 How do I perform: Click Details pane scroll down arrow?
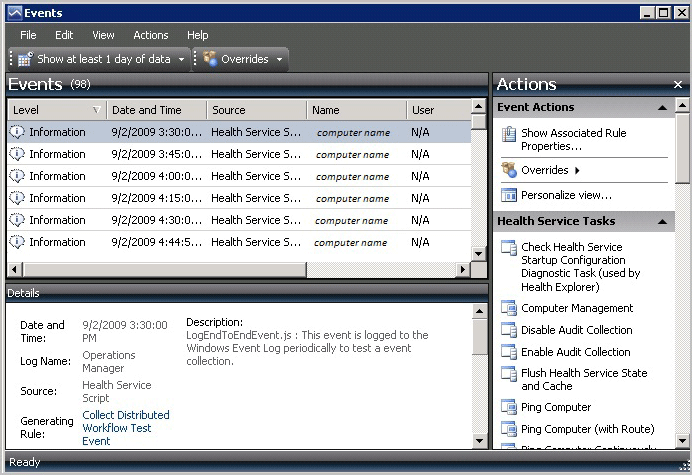point(480,441)
